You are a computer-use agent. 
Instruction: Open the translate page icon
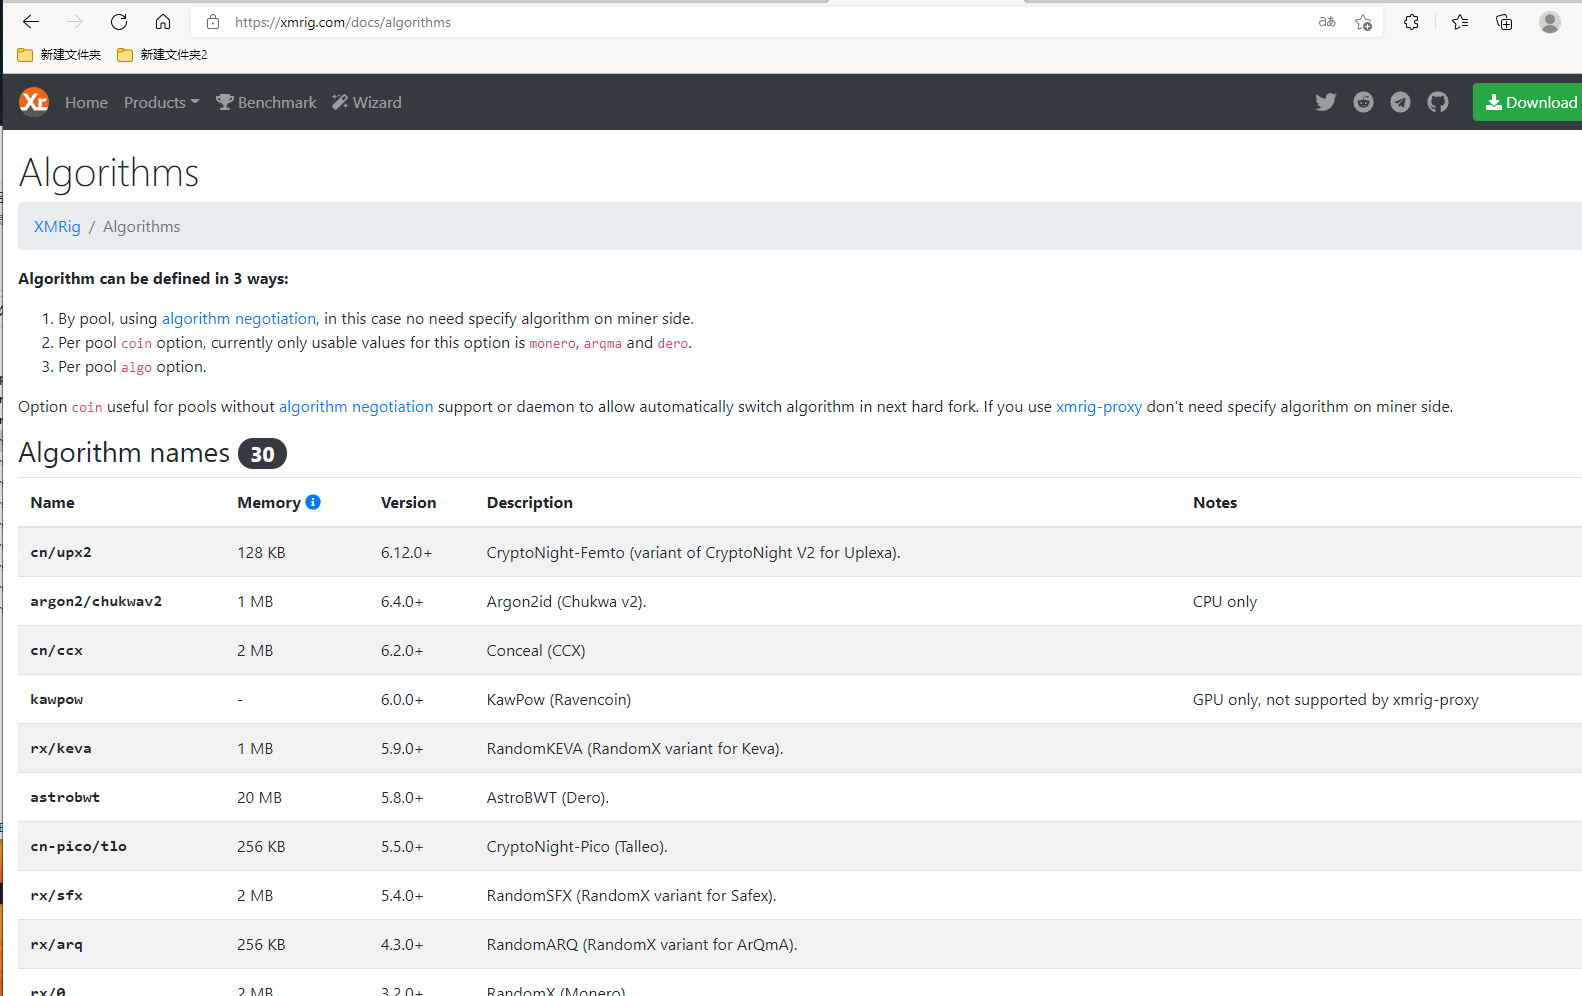click(x=1327, y=22)
